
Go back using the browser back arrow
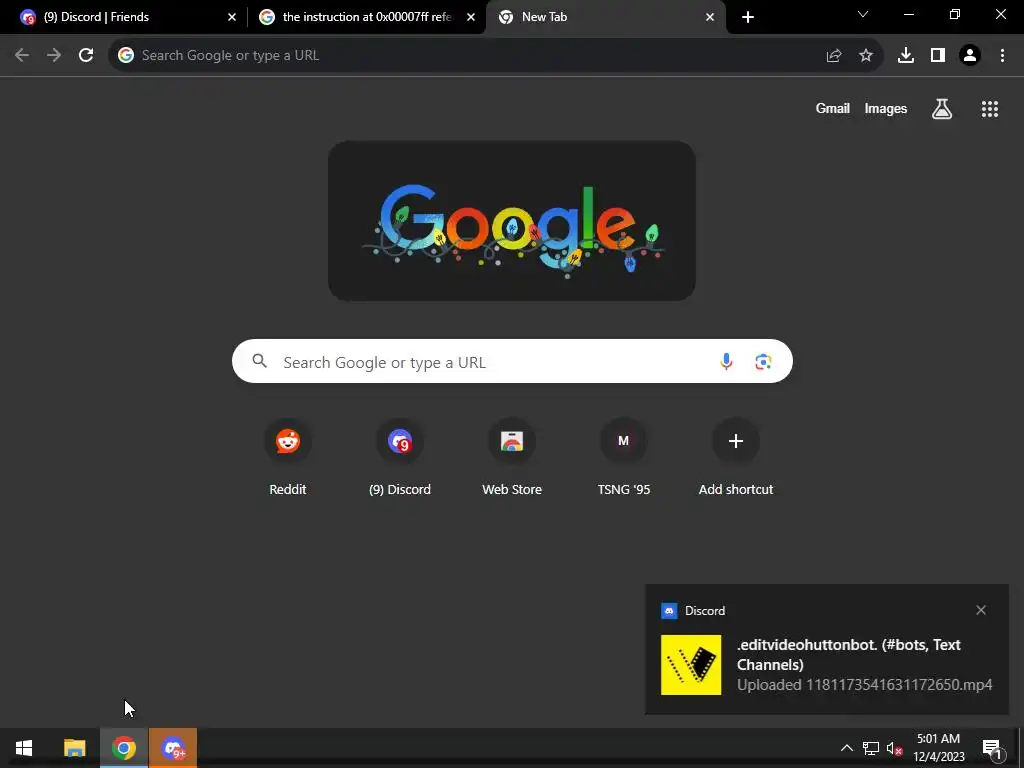[x=22, y=56]
